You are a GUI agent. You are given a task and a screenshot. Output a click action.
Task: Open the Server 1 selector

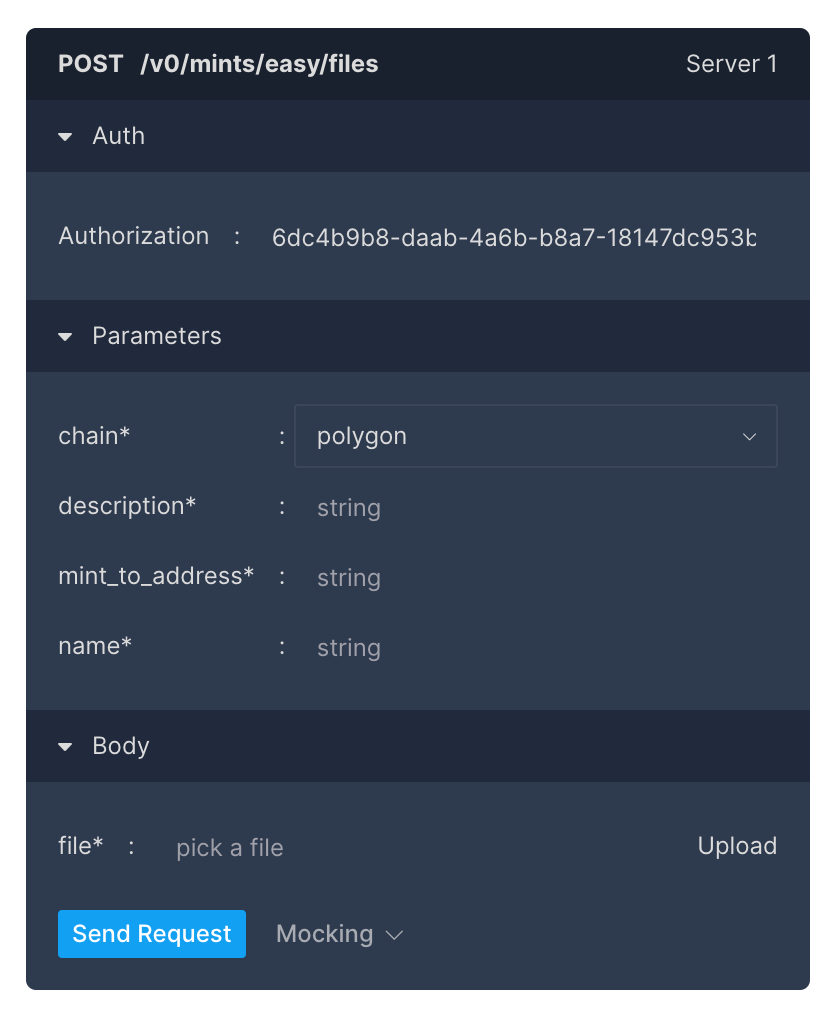point(731,64)
